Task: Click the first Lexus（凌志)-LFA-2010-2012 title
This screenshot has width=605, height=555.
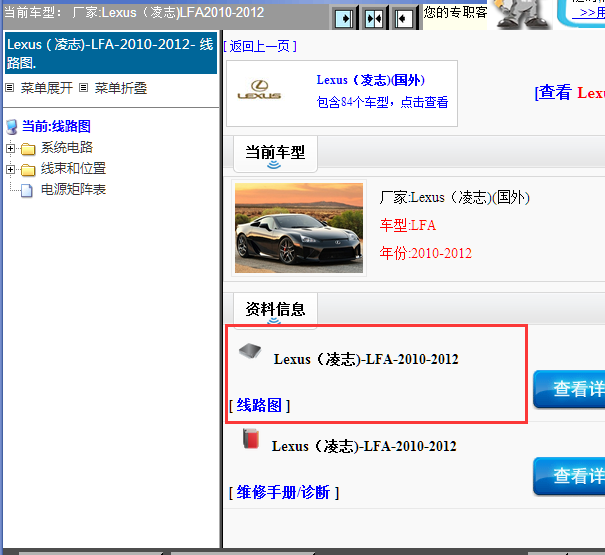Action: point(366,359)
